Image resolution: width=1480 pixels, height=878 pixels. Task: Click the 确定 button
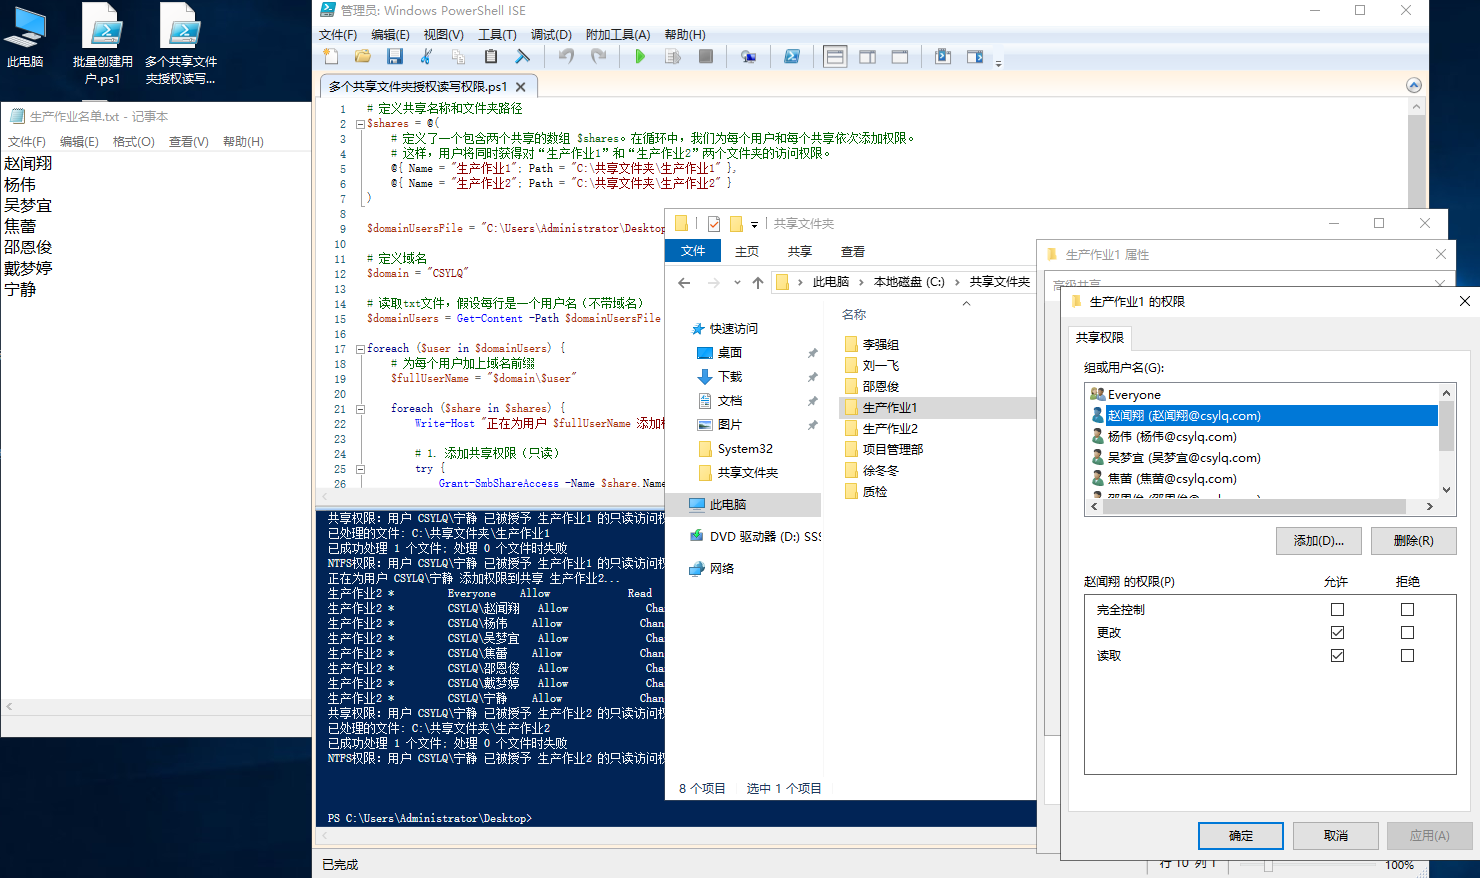(1240, 835)
